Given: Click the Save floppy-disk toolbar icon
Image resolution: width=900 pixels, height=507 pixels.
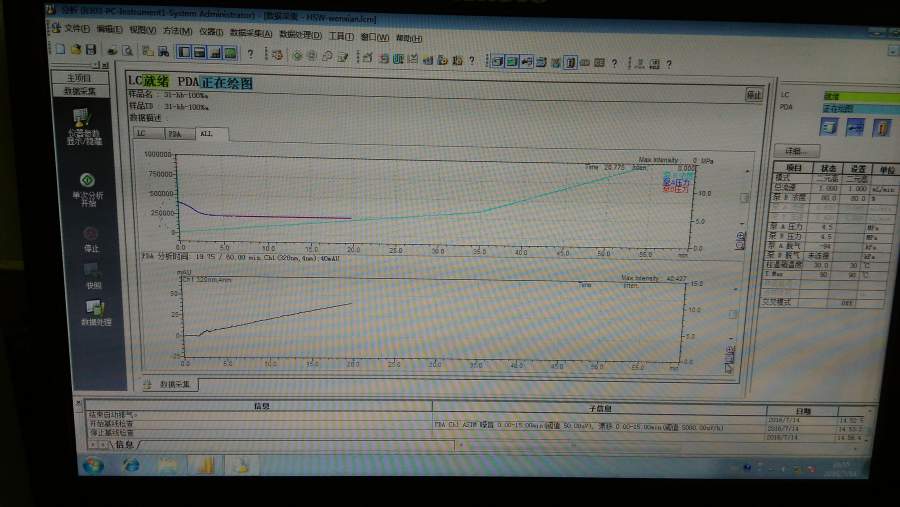Looking at the screenshot, I should pyautogui.click(x=91, y=50).
